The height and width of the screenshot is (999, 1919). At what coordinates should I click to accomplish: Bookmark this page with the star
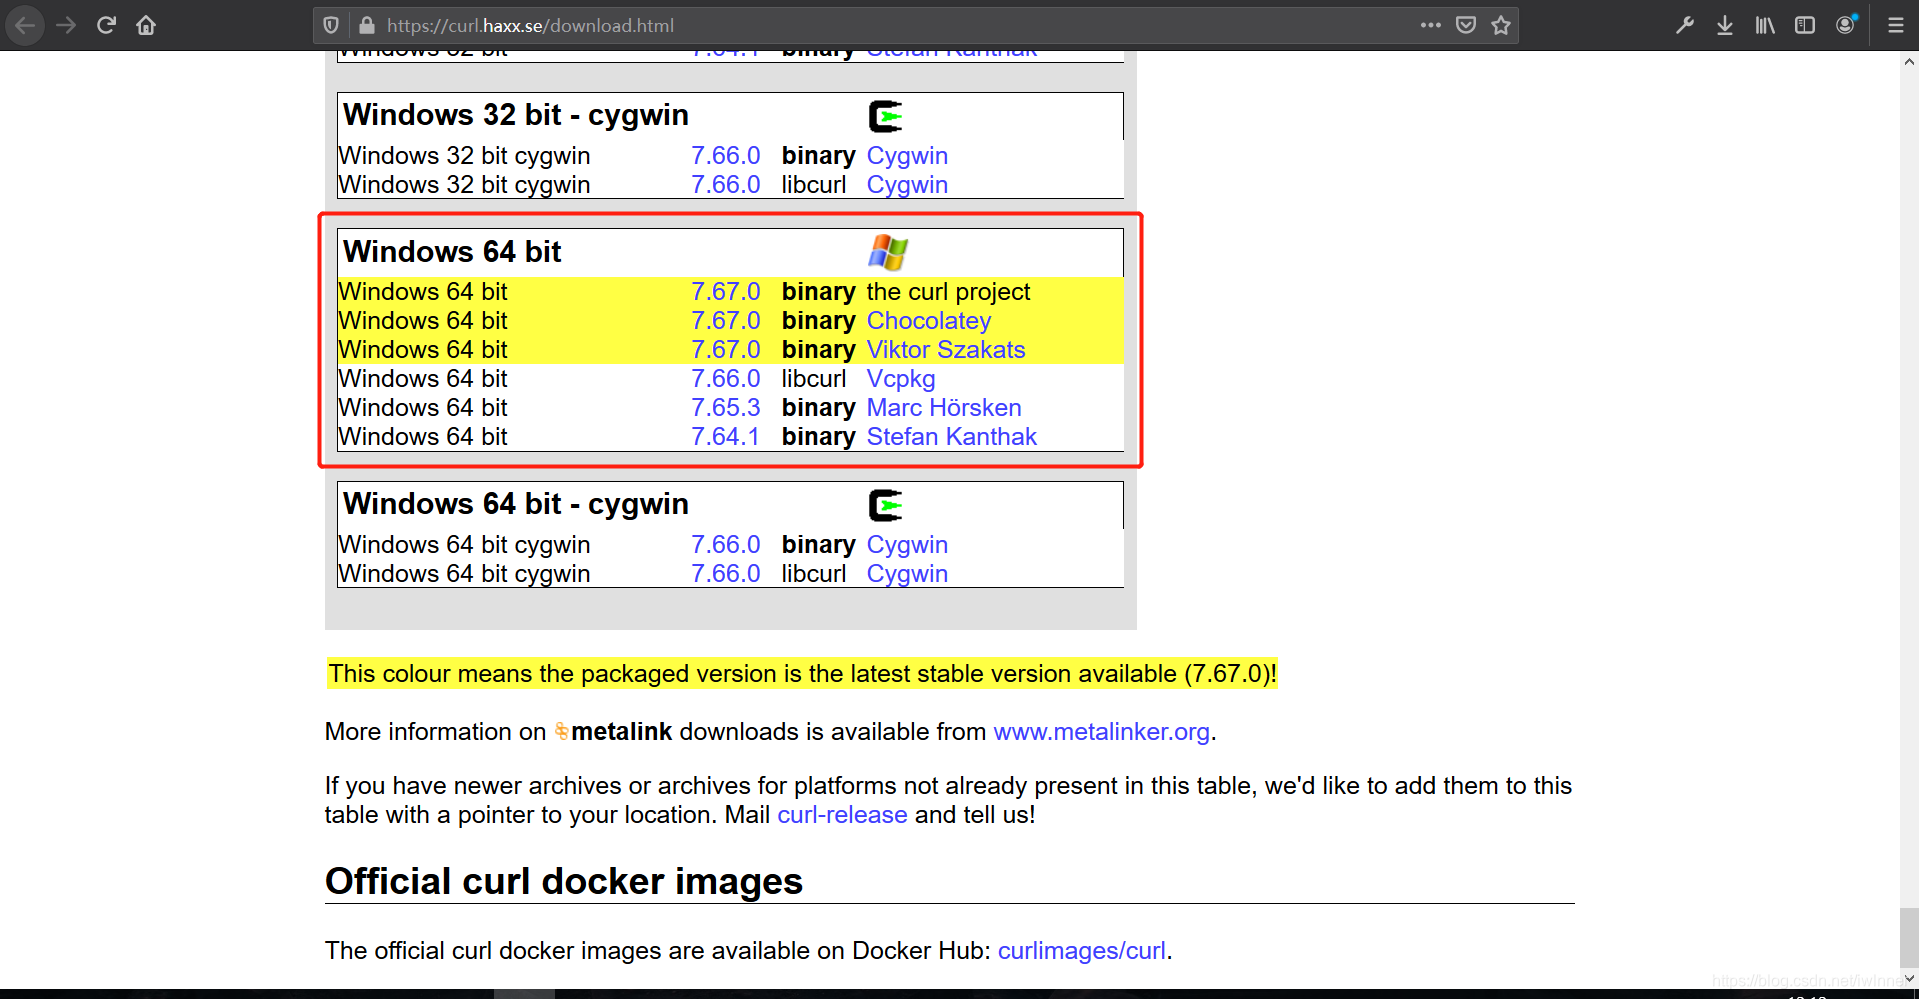[x=1501, y=25]
